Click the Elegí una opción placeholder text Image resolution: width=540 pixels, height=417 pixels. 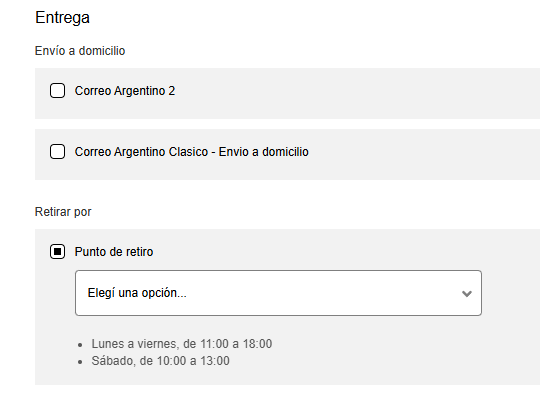[137, 293]
